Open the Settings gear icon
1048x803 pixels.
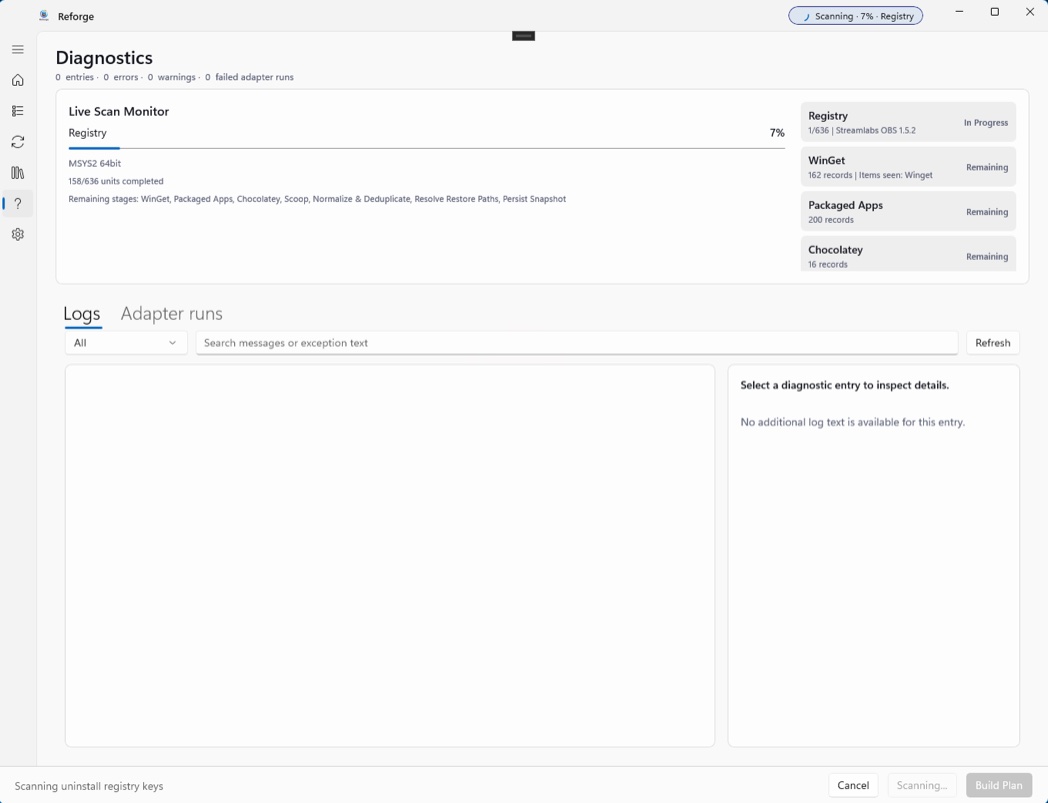tap(18, 234)
